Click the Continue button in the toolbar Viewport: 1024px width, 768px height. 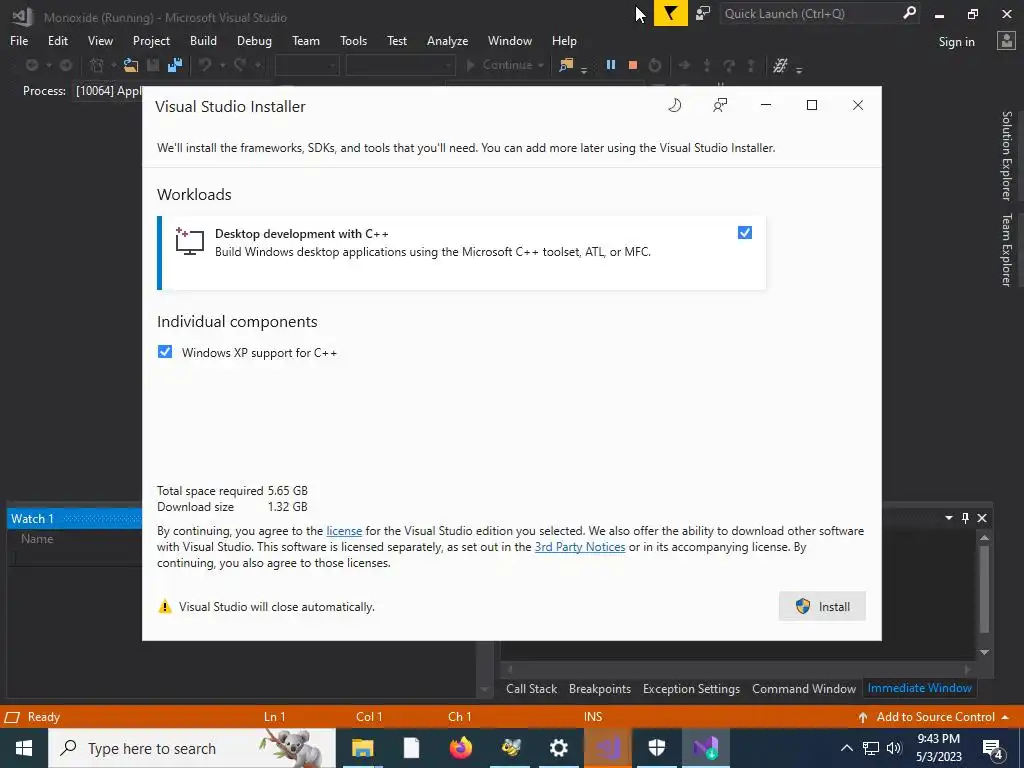coord(507,65)
